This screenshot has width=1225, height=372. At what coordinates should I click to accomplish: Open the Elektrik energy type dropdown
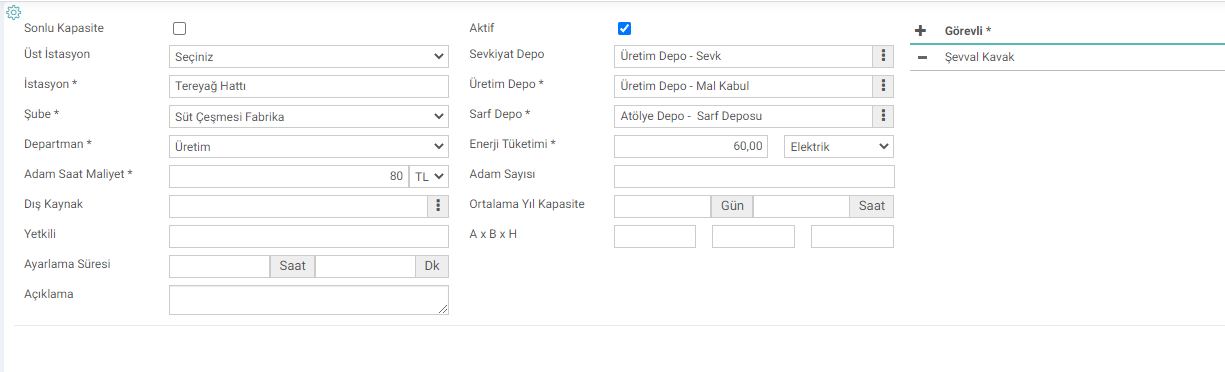839,146
